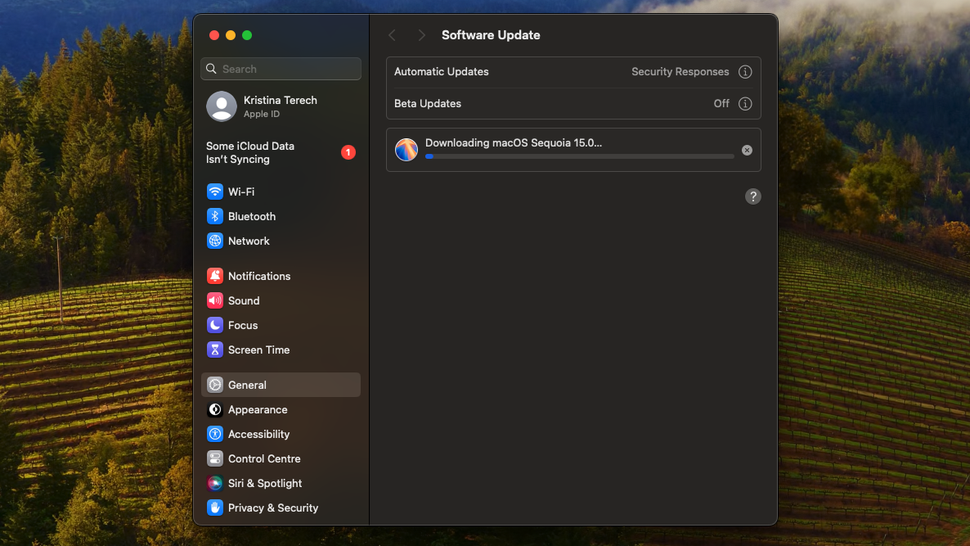Click the Automatic Updates label
The image size is (970, 546).
(441, 72)
